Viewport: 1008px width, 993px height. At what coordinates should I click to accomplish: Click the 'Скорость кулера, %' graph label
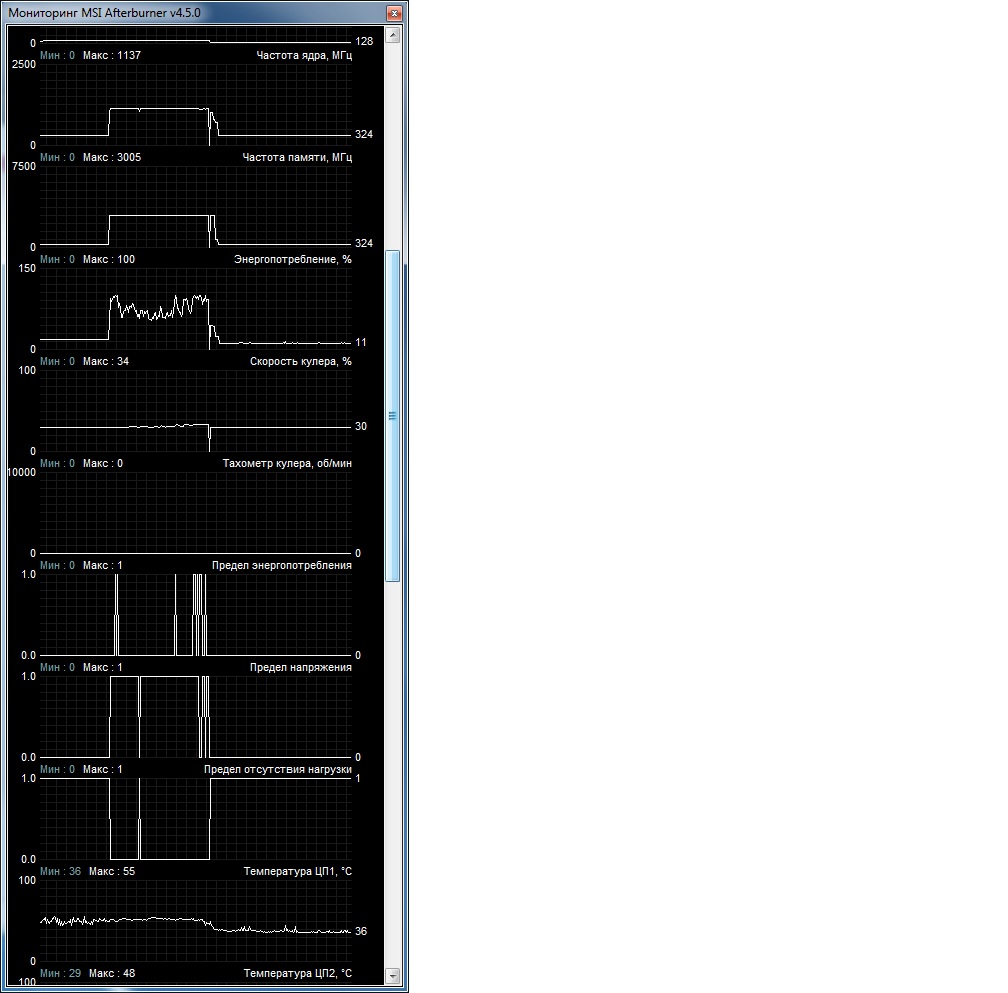coord(300,361)
